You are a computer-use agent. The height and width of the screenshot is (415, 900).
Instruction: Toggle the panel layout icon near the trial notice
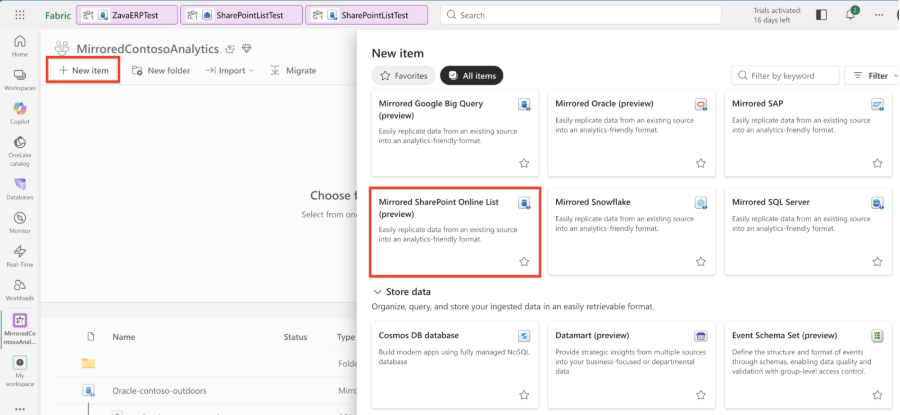tap(821, 15)
